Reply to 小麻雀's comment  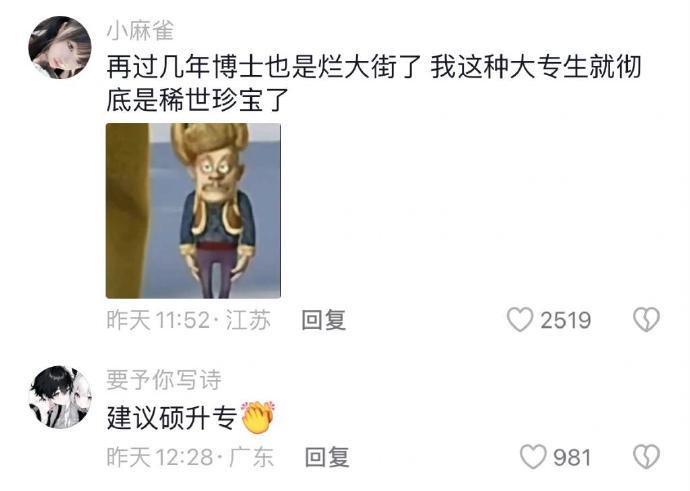click(324, 320)
